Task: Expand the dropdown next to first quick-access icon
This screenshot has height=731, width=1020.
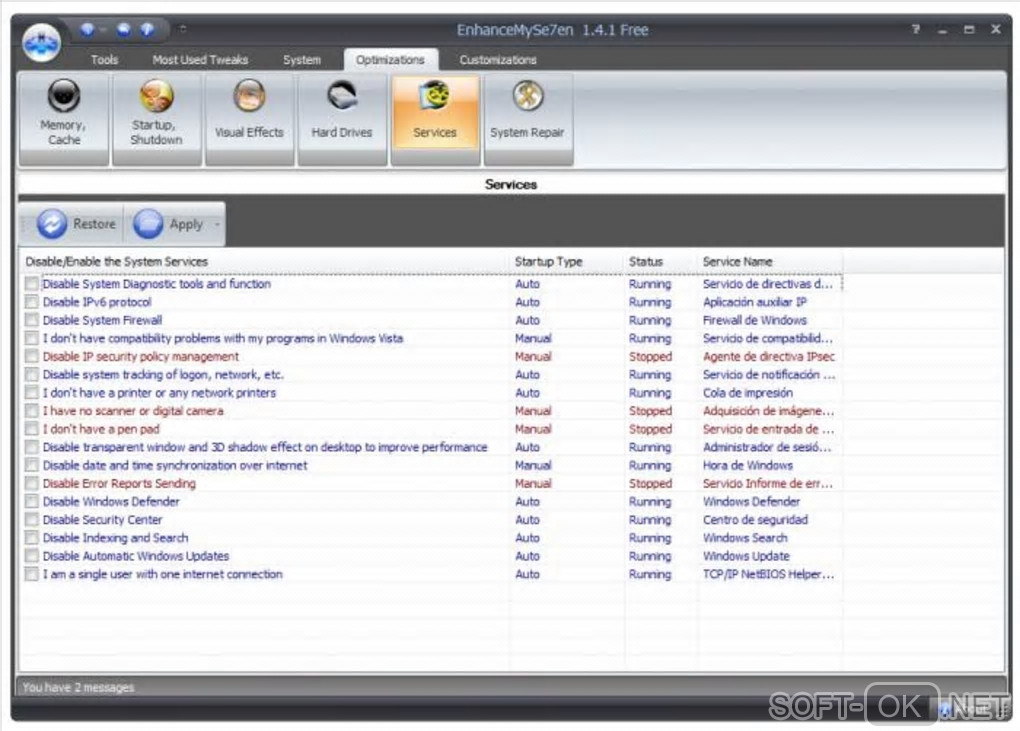Action: [103, 30]
